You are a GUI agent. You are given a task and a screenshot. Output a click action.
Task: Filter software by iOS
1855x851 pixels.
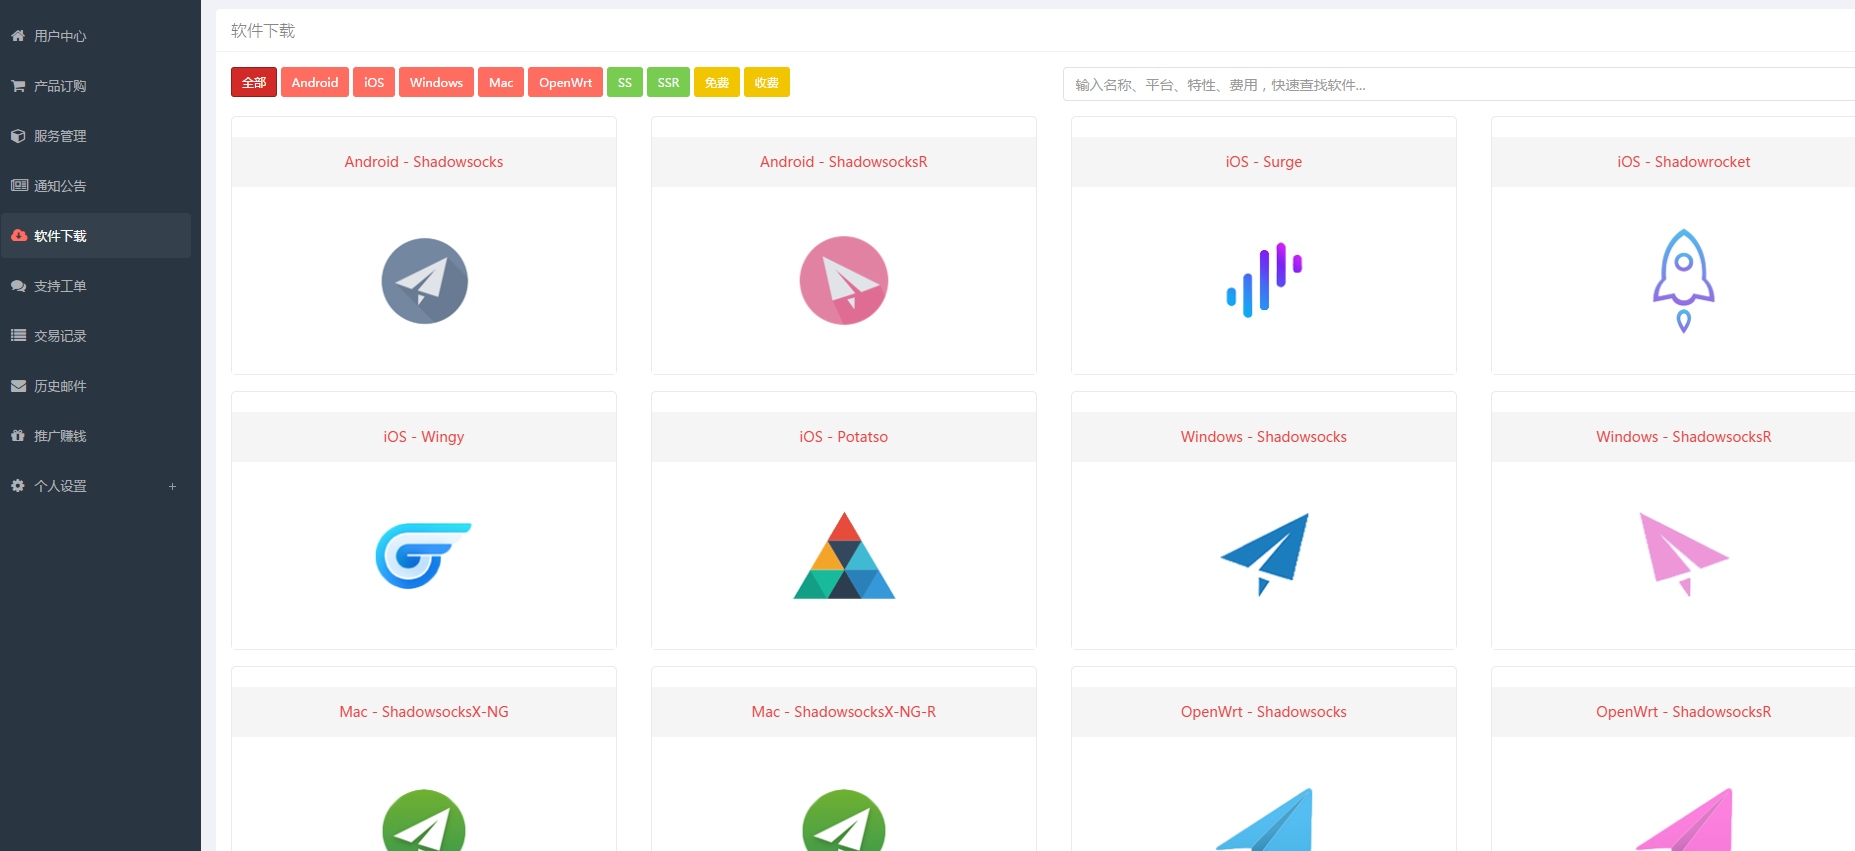[374, 82]
